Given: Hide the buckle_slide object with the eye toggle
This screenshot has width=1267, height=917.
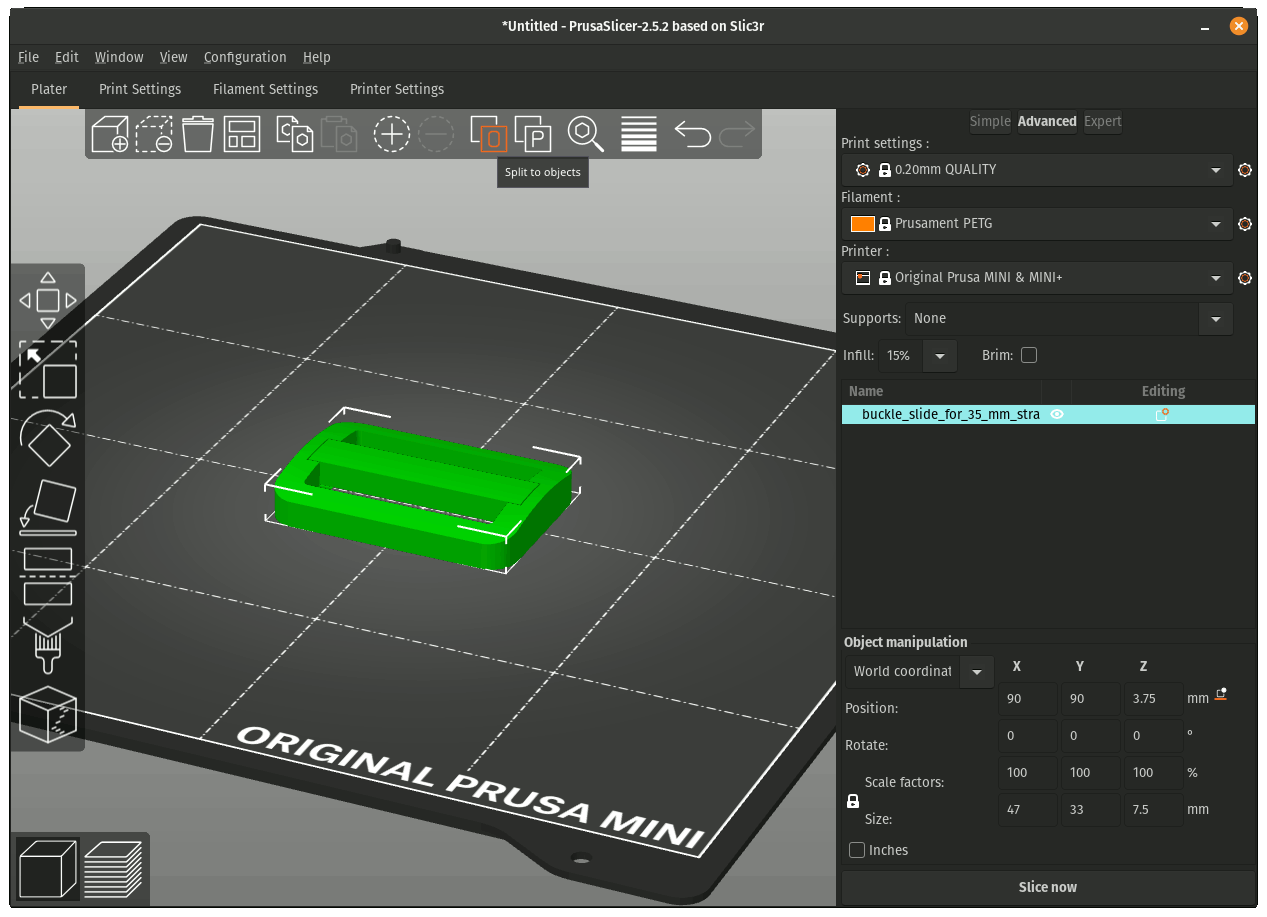Looking at the screenshot, I should coord(1057,414).
